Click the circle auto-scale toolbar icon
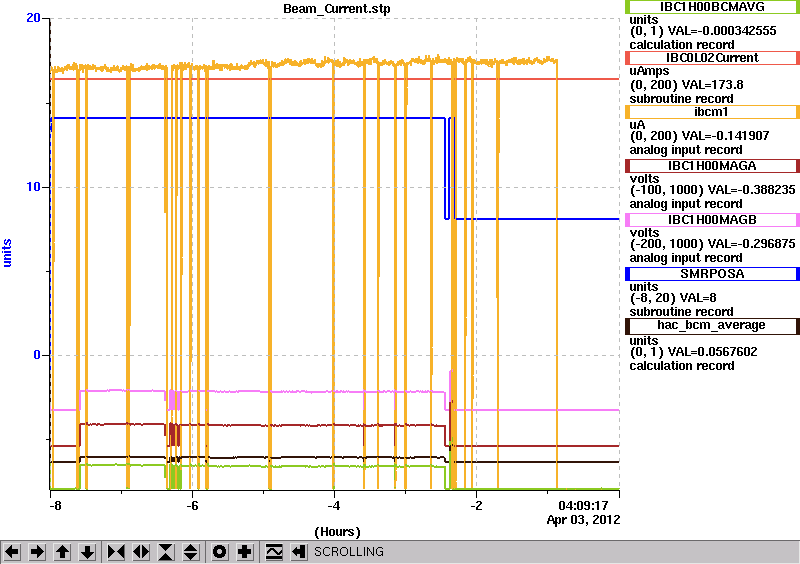The height and width of the screenshot is (564, 800). [x=220, y=552]
